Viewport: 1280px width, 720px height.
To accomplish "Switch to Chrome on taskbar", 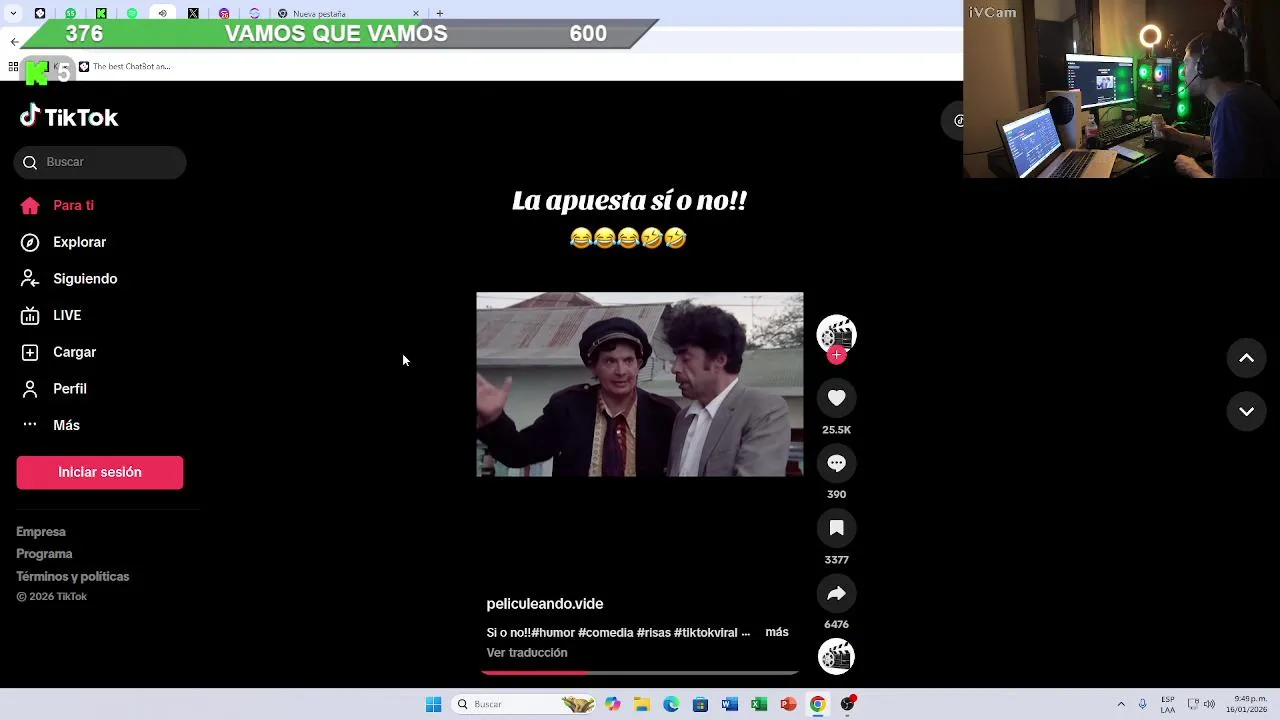I will click(818, 704).
